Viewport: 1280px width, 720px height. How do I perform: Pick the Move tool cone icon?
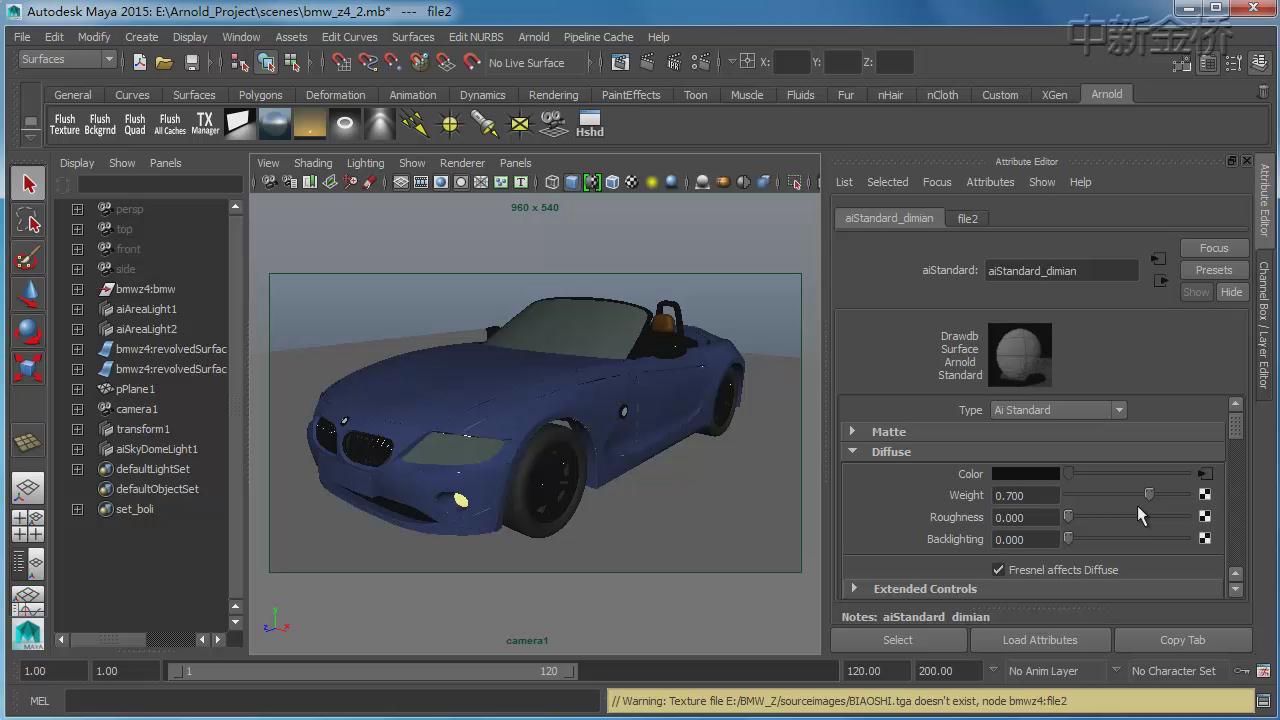coord(28,294)
